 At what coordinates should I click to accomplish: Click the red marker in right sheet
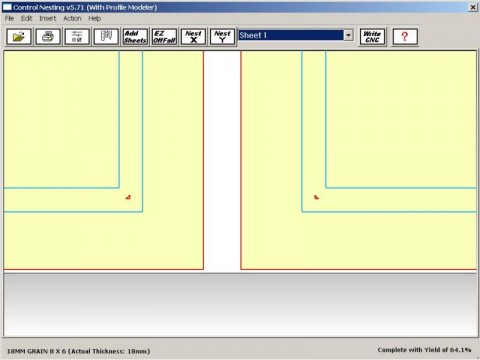click(x=316, y=197)
